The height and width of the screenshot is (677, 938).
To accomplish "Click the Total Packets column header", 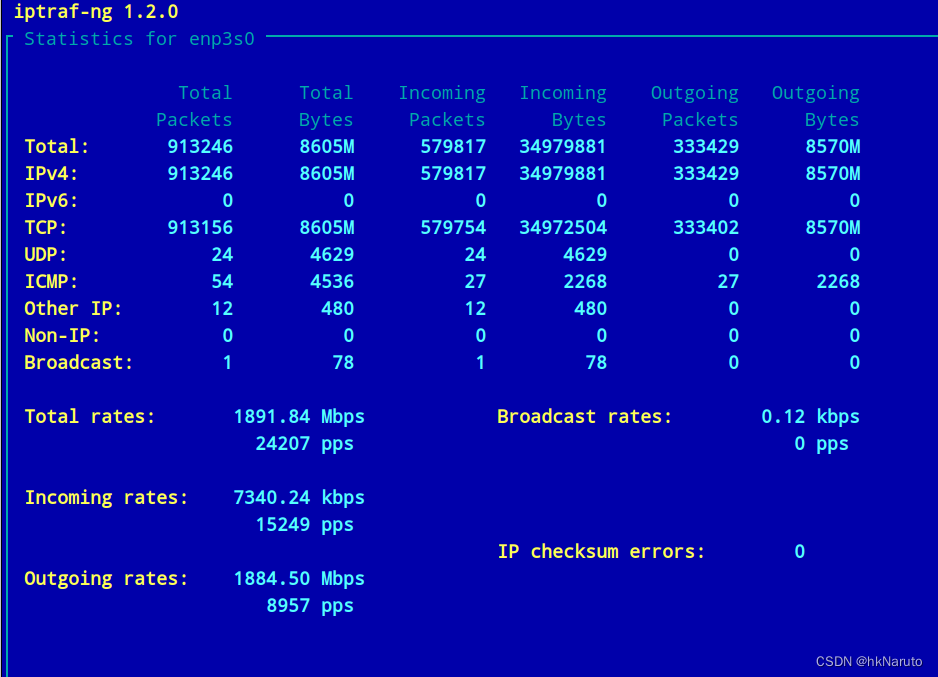I will [194, 106].
